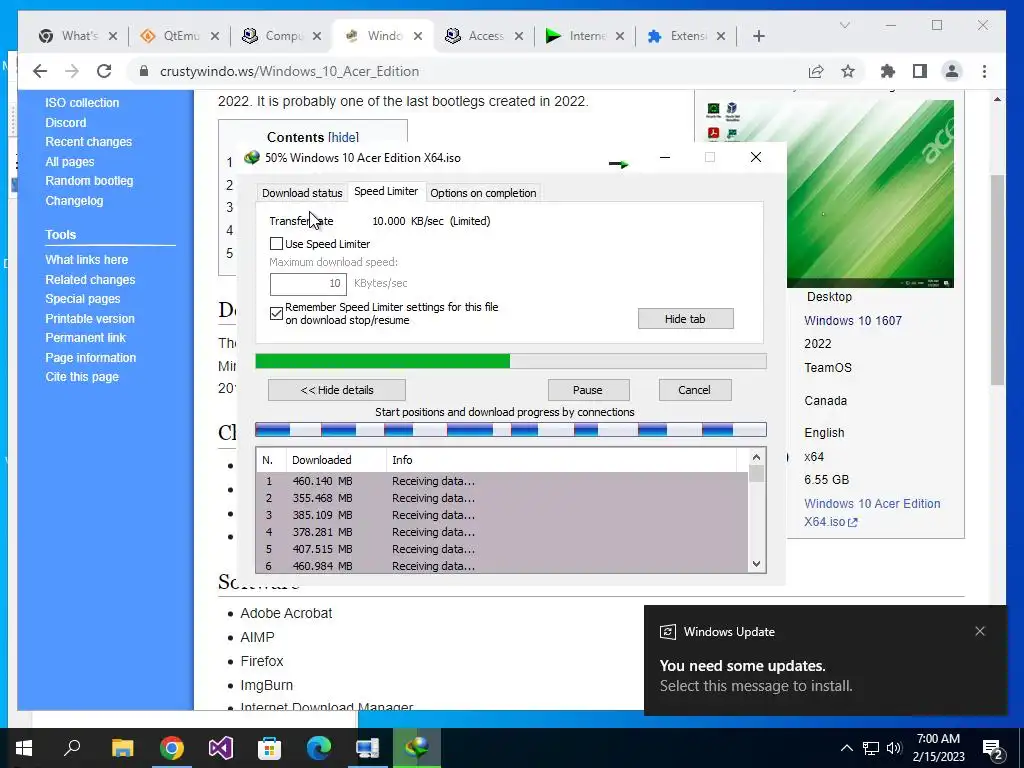The height and width of the screenshot is (768, 1024).
Task: Open What links here tool link
Action: click(86, 259)
